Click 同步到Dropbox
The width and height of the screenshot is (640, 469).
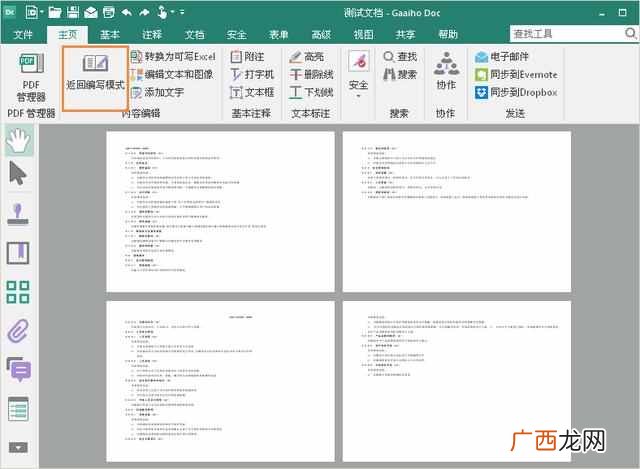[516, 93]
